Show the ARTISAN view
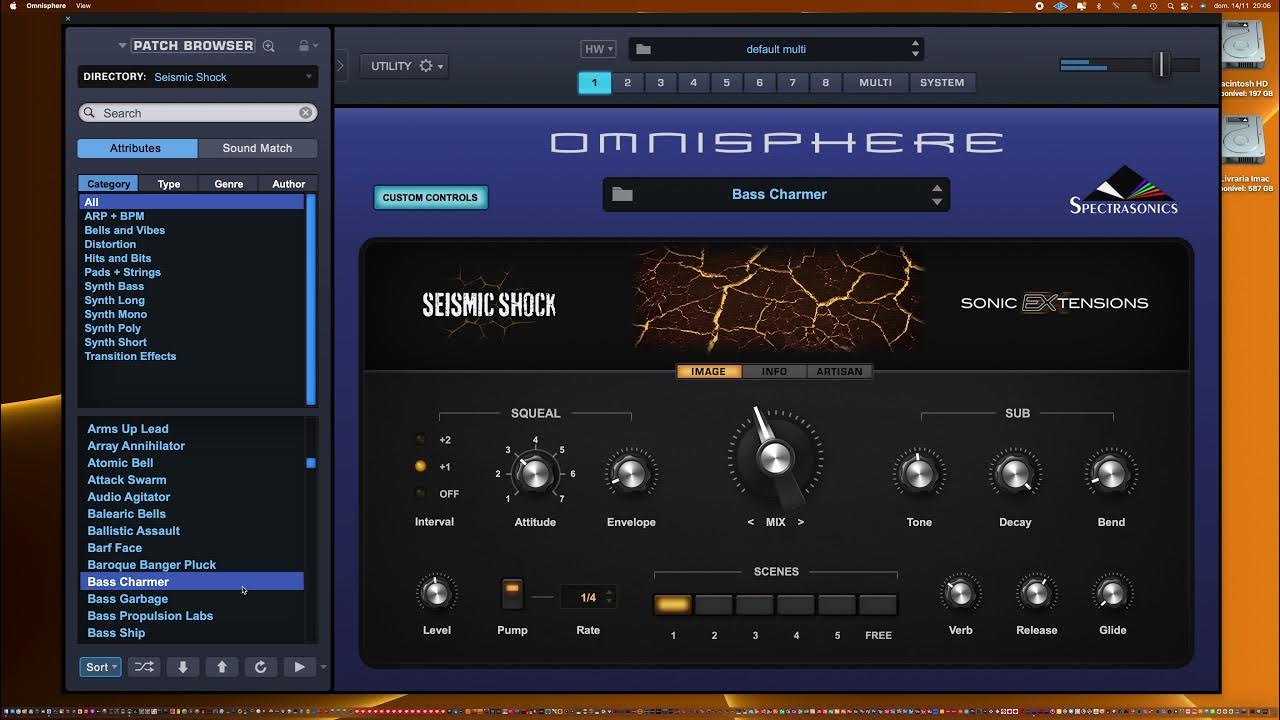Screen dimensions: 1280x720 pyautogui.click(x=839, y=372)
